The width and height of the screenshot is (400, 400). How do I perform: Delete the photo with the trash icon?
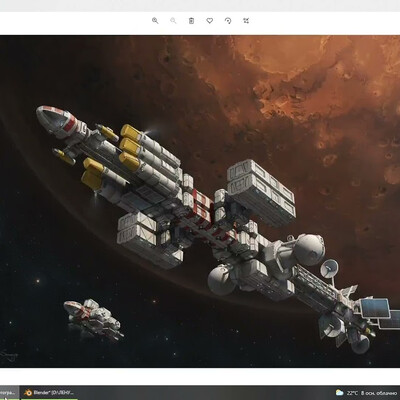click(191, 21)
